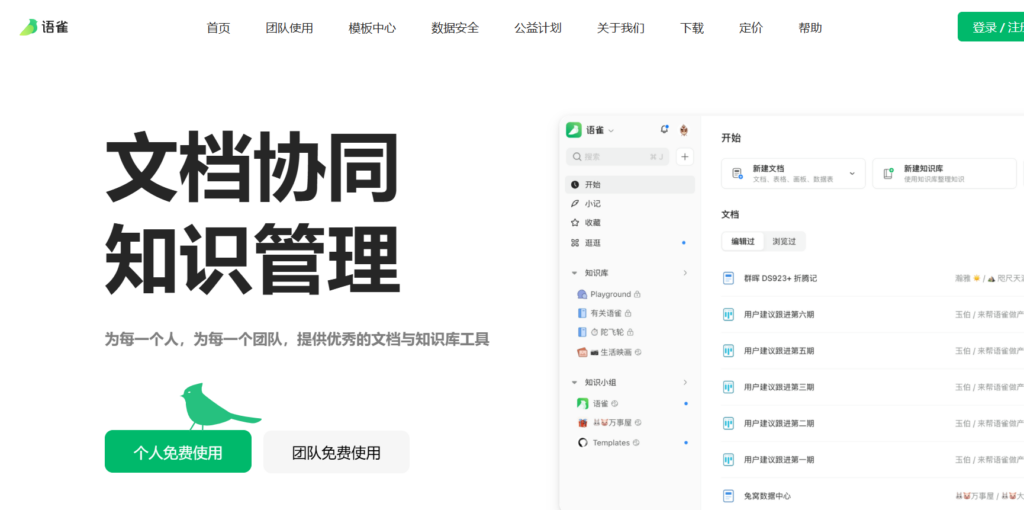Open the 生活映画 knowledge base icon

pos(582,352)
